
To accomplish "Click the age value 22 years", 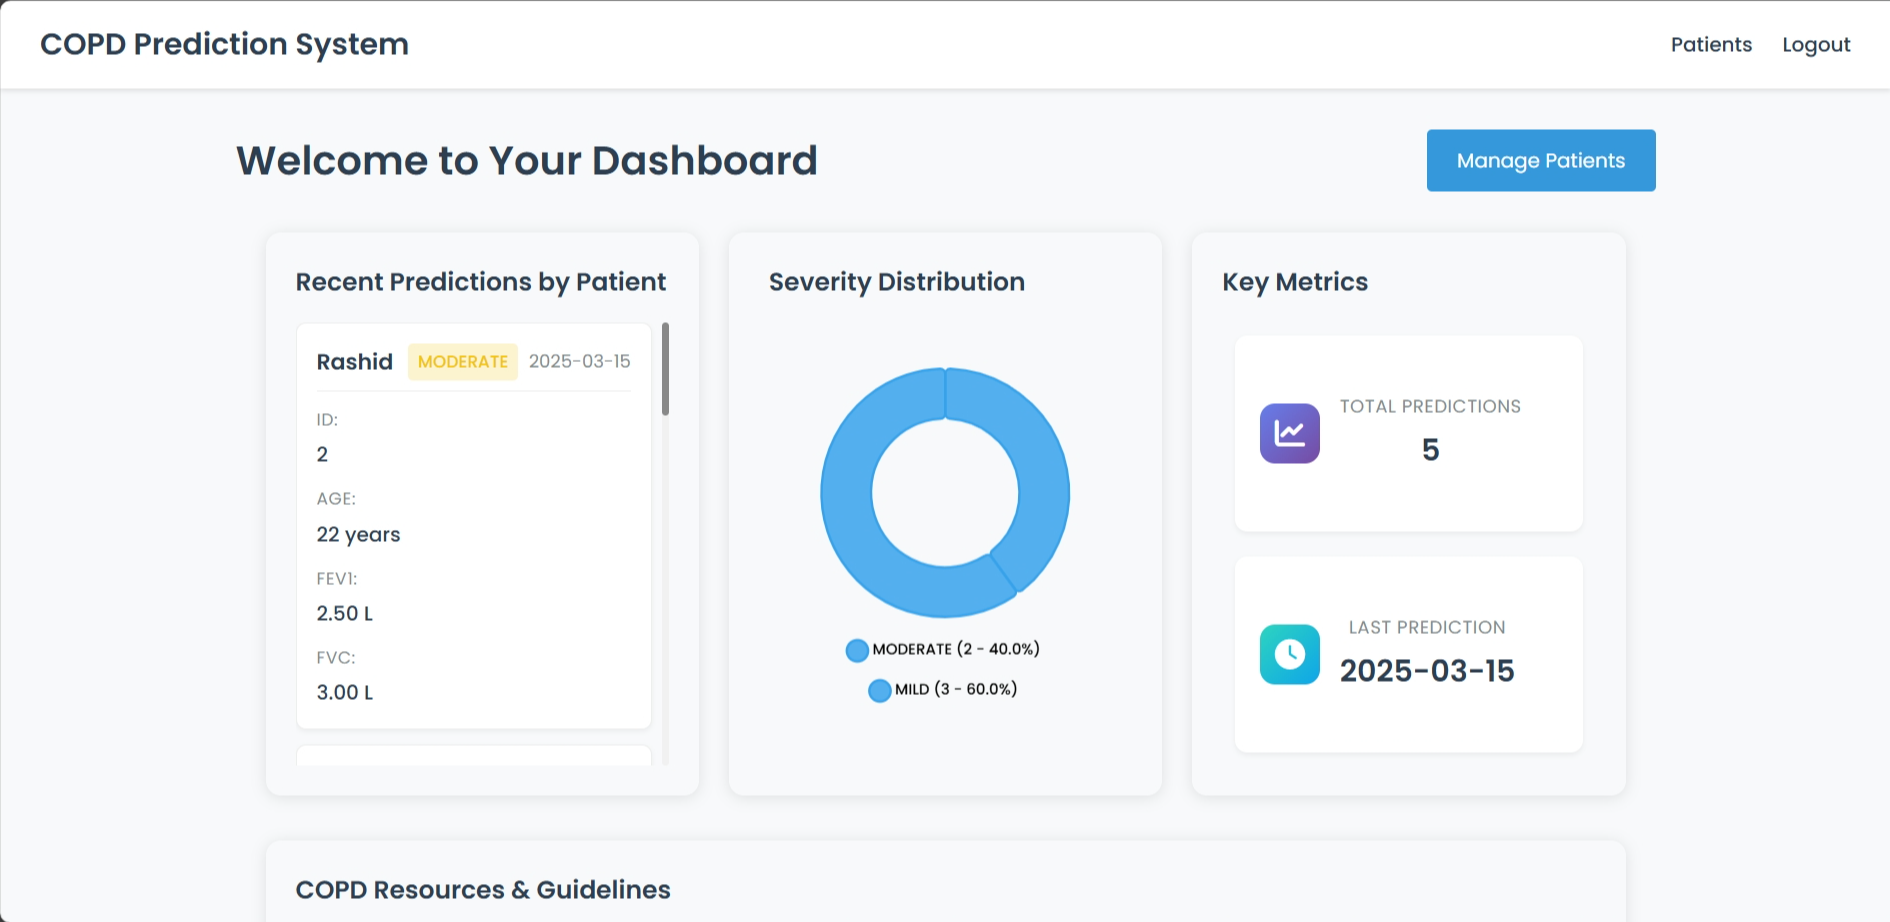I will [358, 535].
